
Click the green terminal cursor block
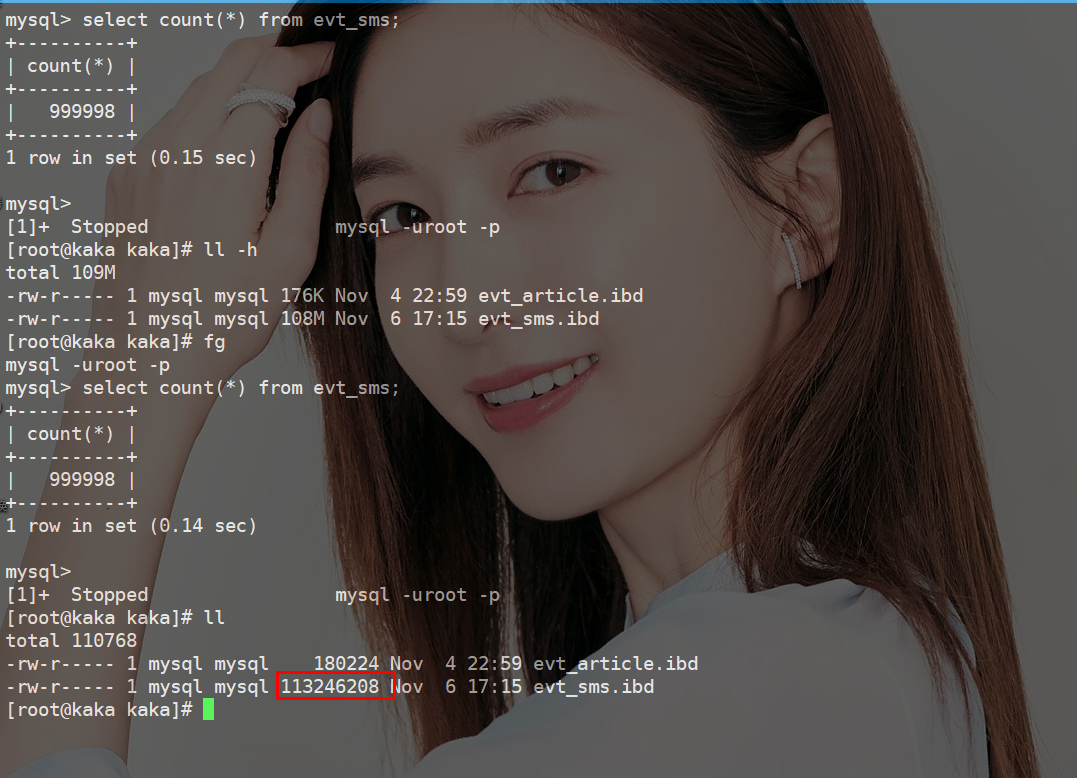208,709
